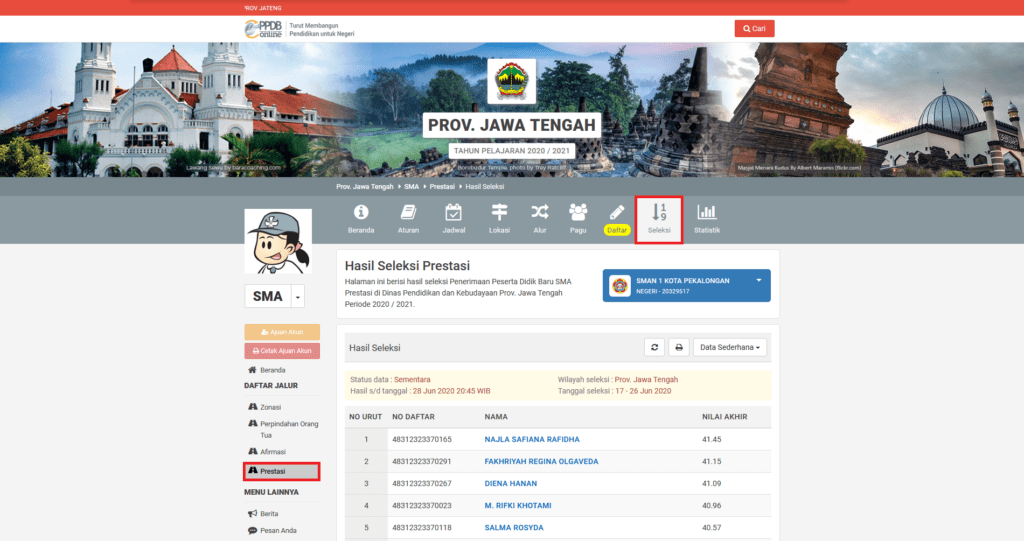Click the Cari search button

tap(754, 29)
